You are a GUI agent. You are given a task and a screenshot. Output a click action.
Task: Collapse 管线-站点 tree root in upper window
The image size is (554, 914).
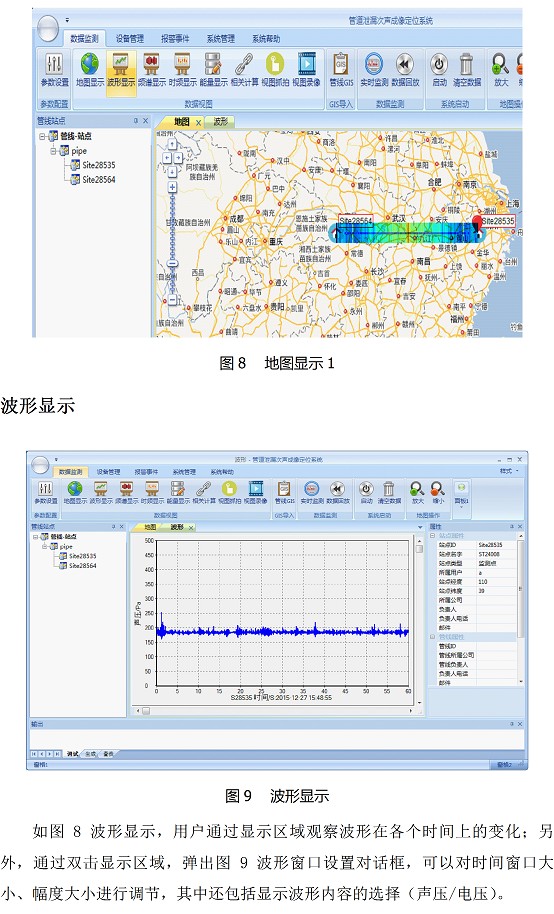[43, 136]
